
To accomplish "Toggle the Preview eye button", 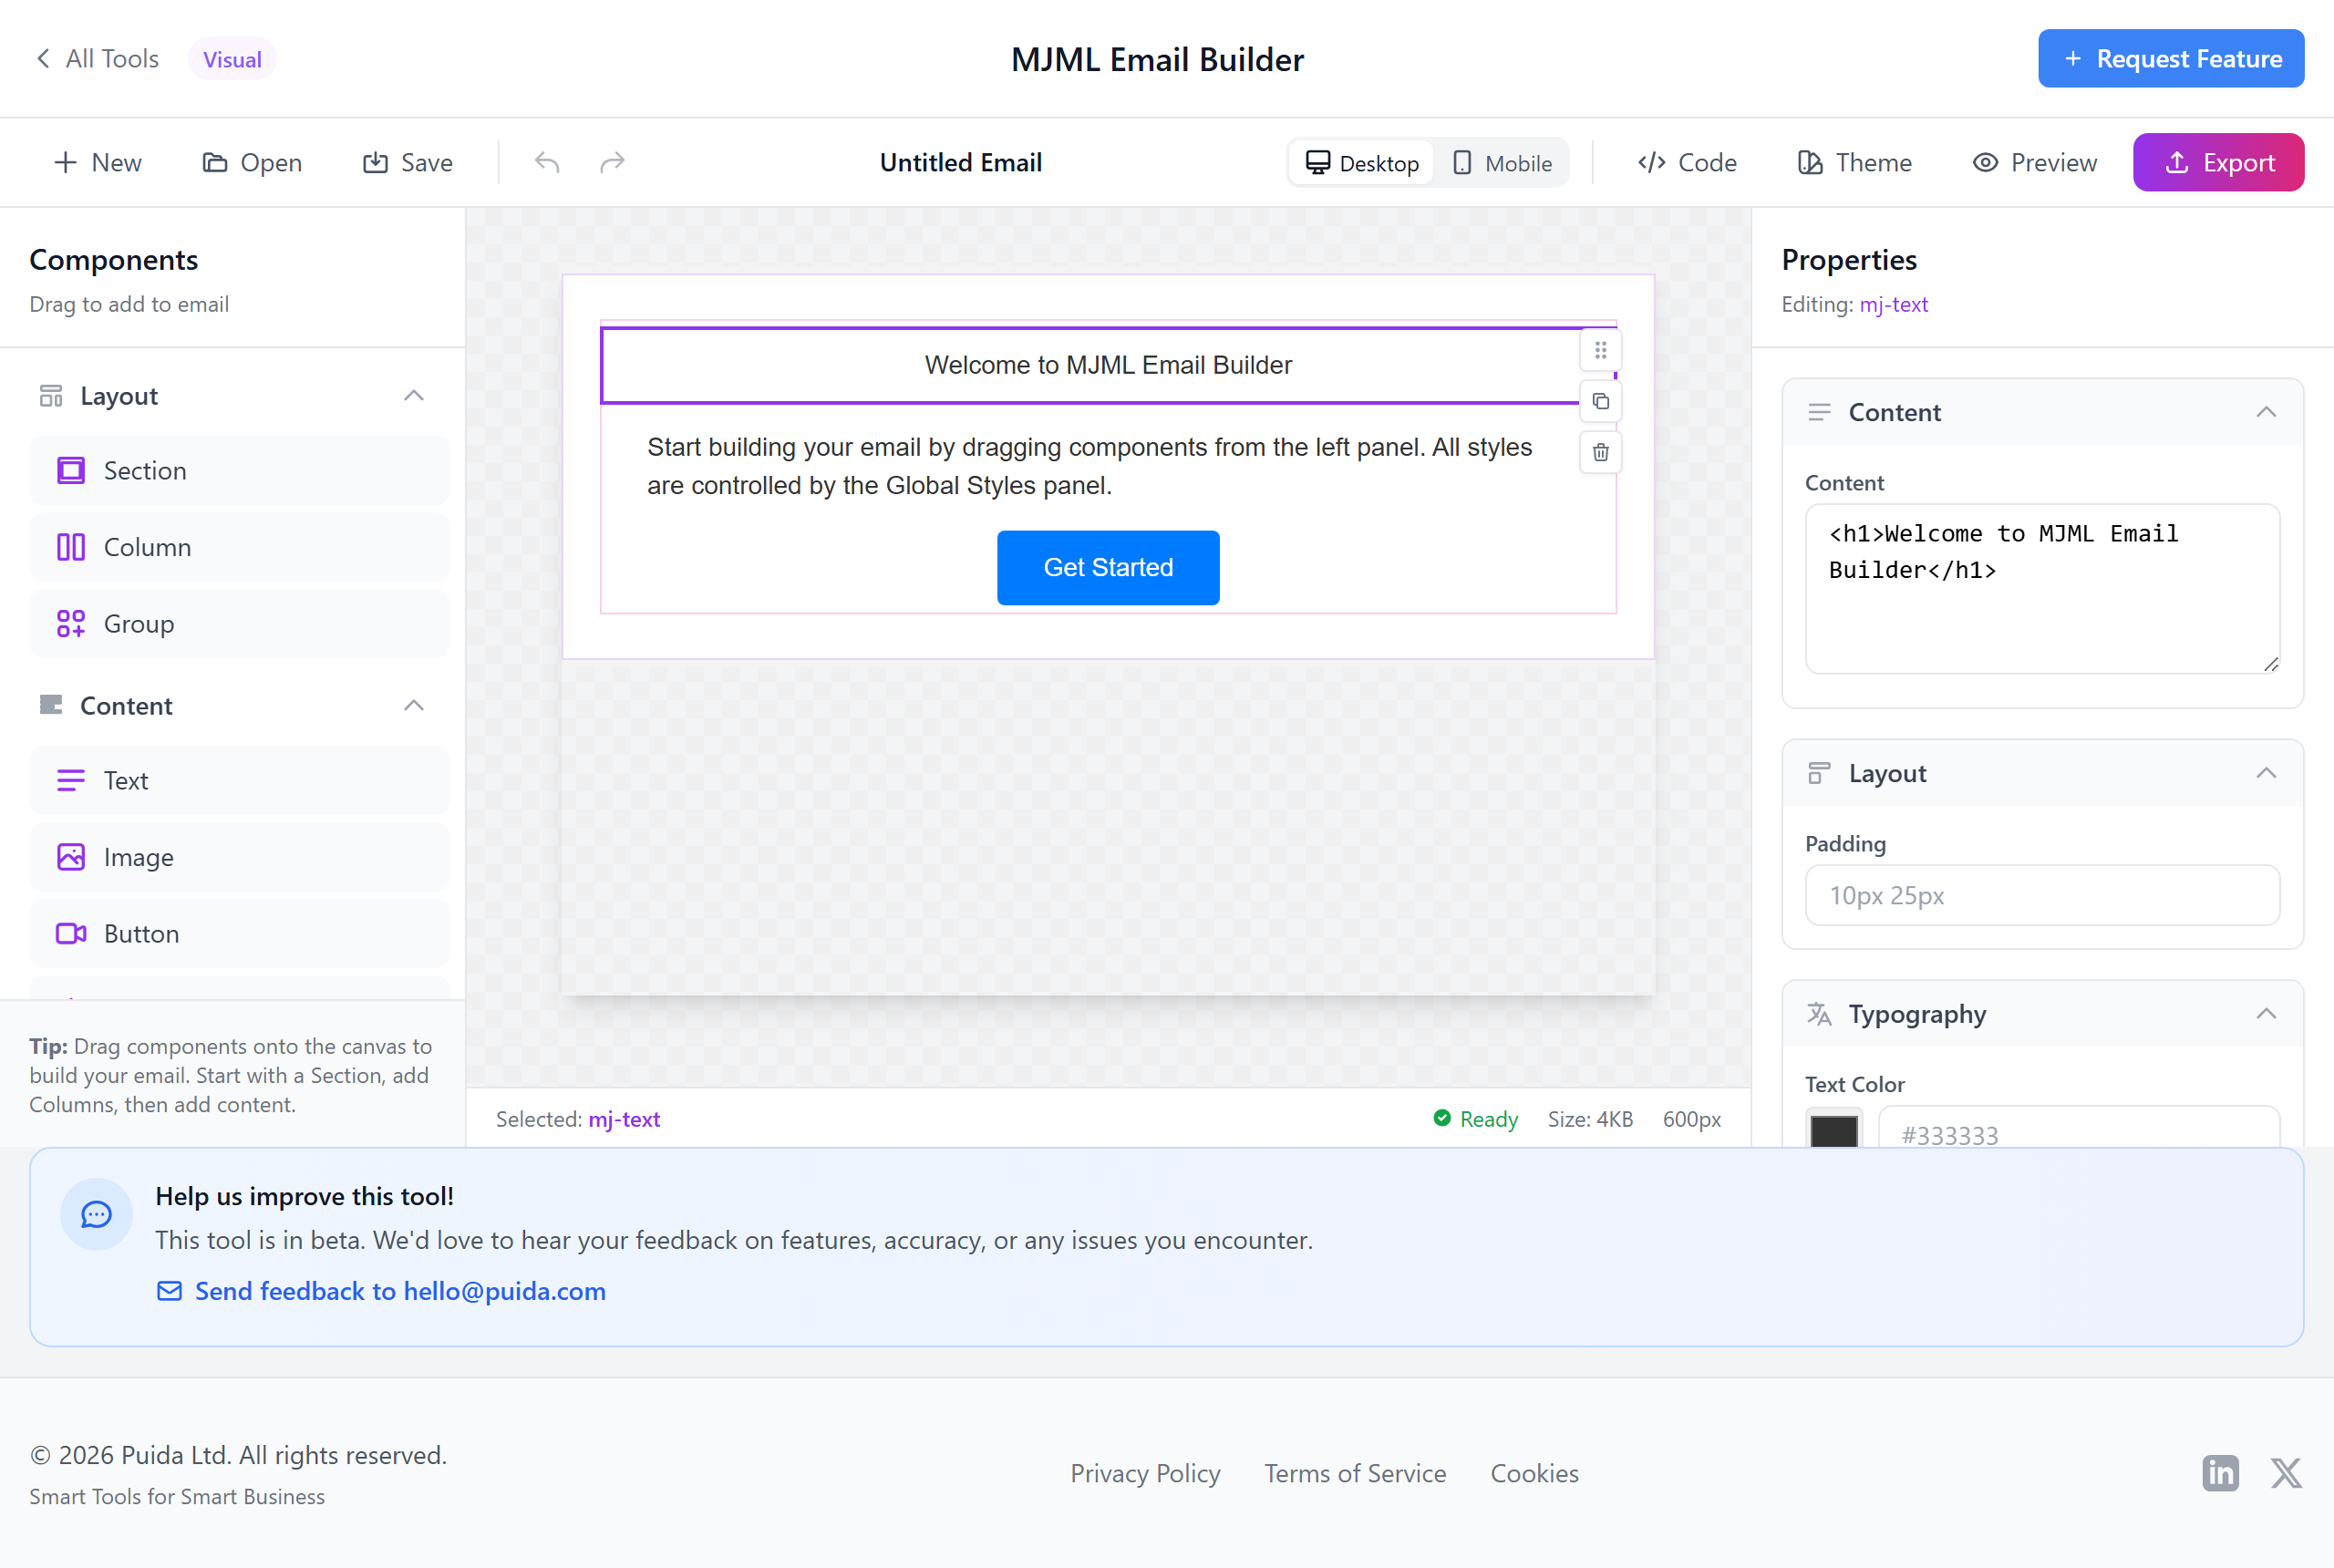I will (x=2034, y=163).
